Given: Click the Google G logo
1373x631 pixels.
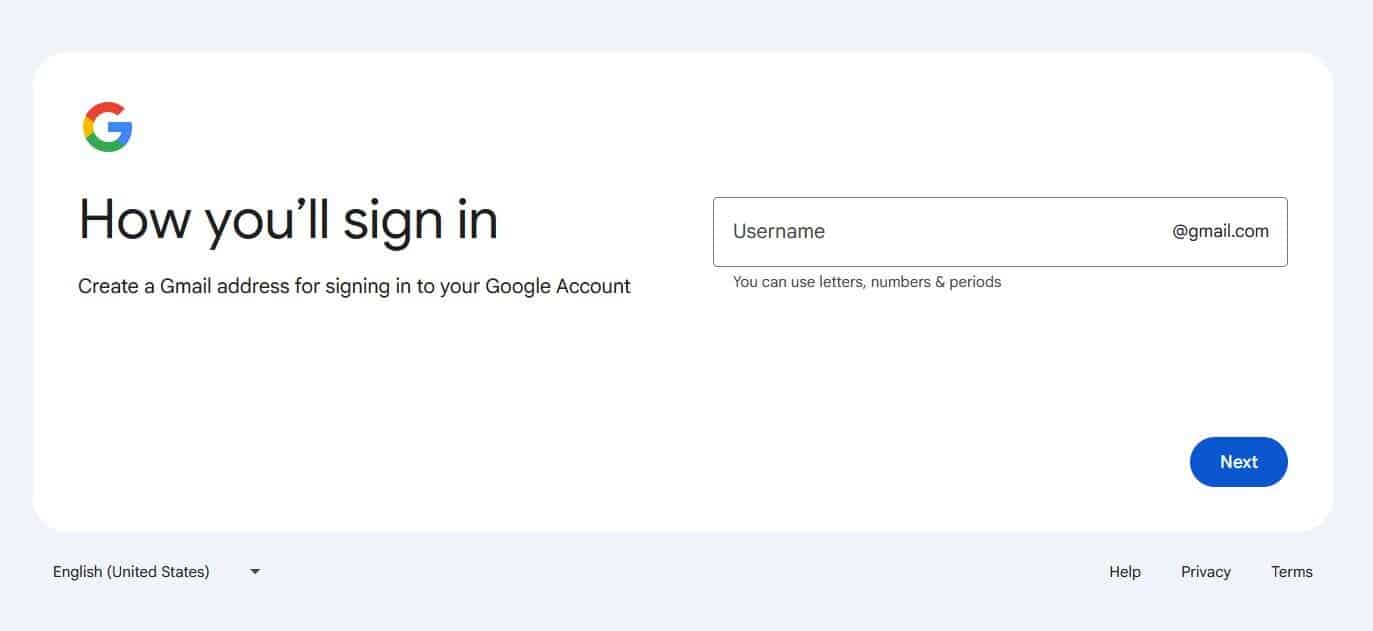Looking at the screenshot, I should point(108,127).
